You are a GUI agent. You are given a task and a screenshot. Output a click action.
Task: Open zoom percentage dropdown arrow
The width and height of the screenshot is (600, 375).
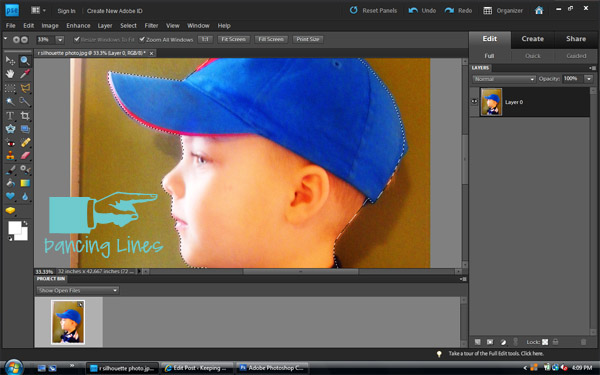(x=60, y=39)
